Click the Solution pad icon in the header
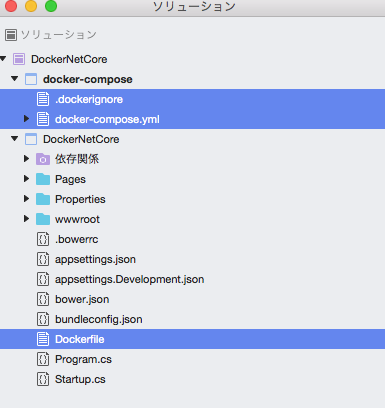Viewport: 385px width, 408px height. [11, 35]
